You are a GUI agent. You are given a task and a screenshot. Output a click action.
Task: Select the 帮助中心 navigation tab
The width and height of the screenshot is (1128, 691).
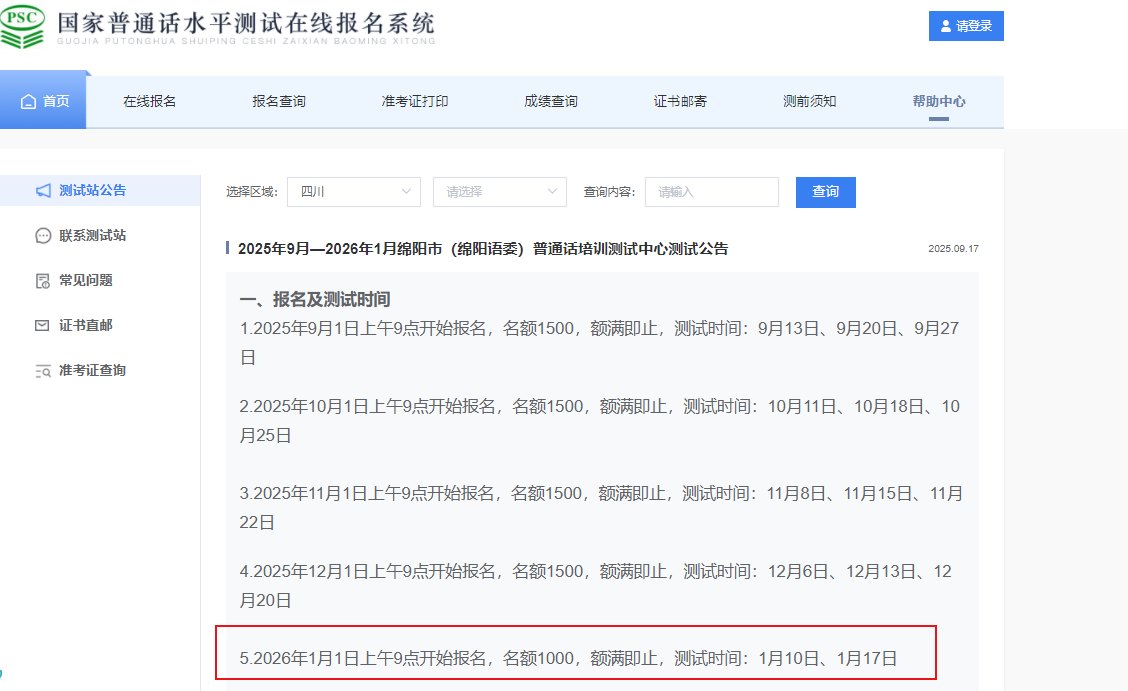pyautogui.click(x=938, y=101)
